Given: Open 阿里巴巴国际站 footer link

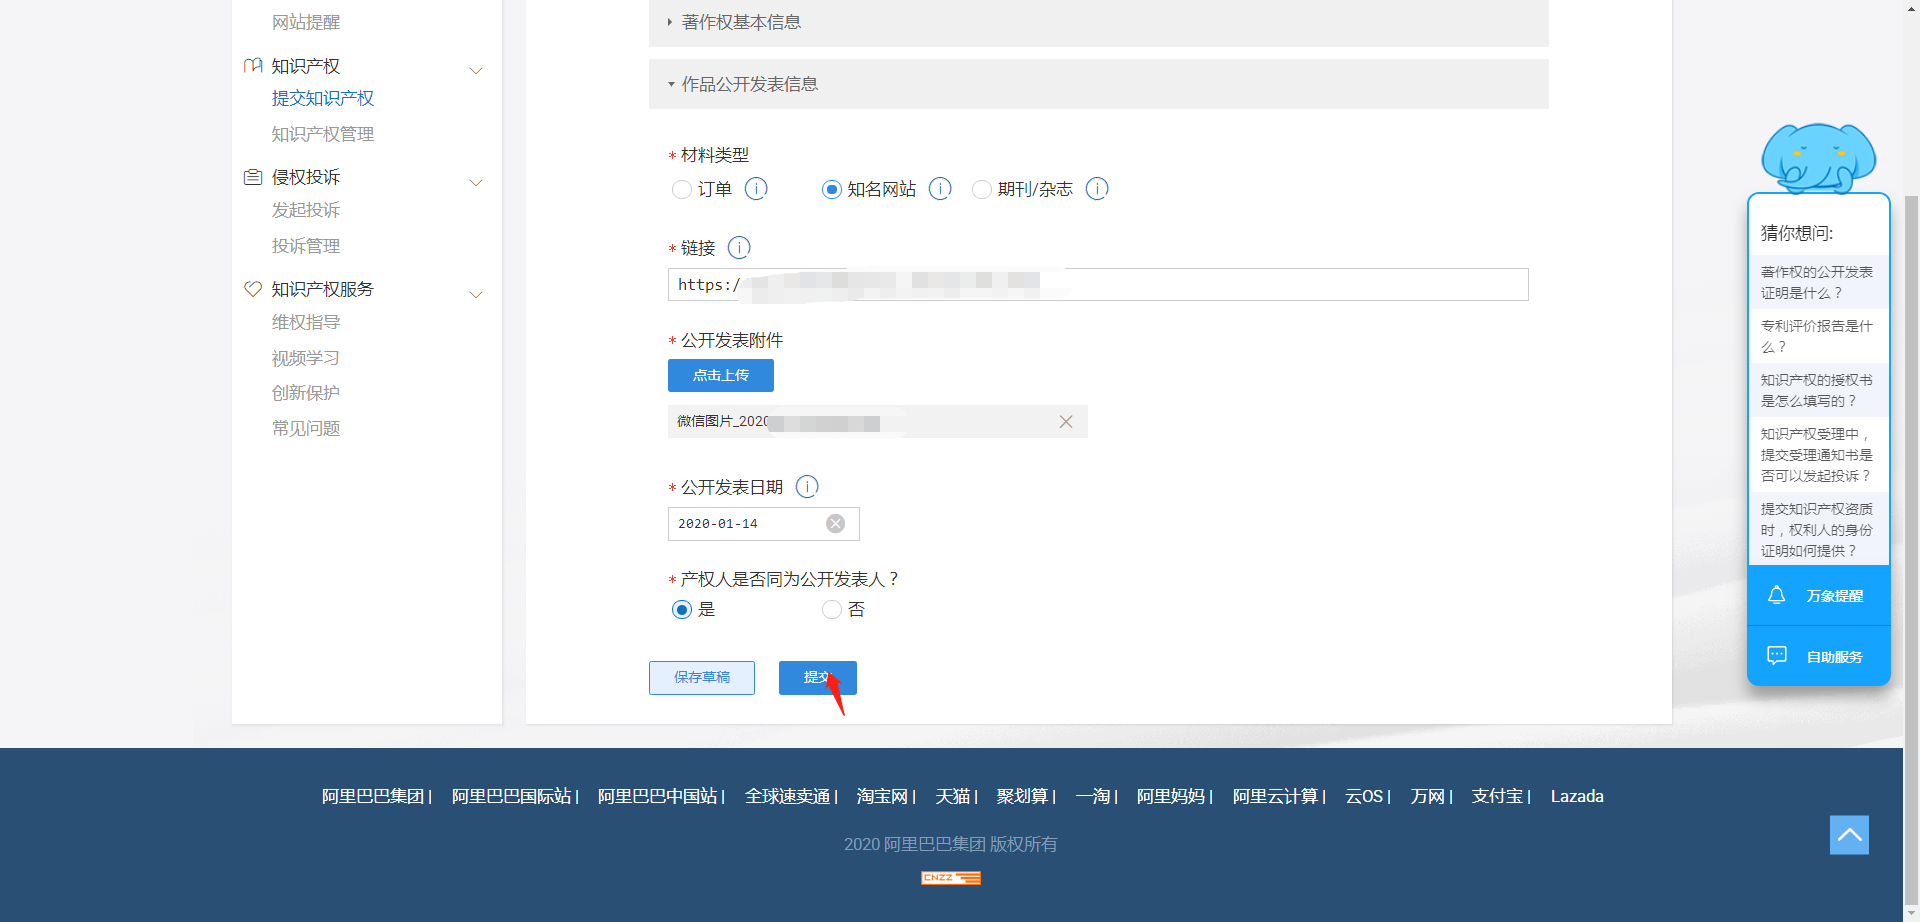Looking at the screenshot, I should tap(512, 796).
